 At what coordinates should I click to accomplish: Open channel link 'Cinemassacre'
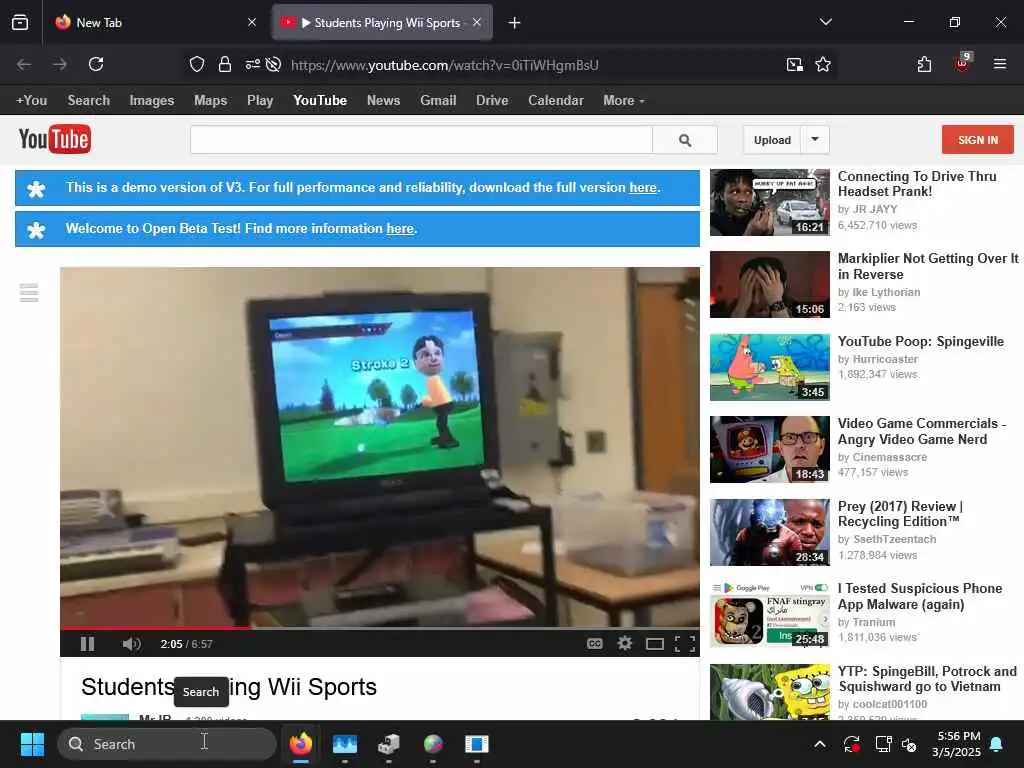coord(889,457)
